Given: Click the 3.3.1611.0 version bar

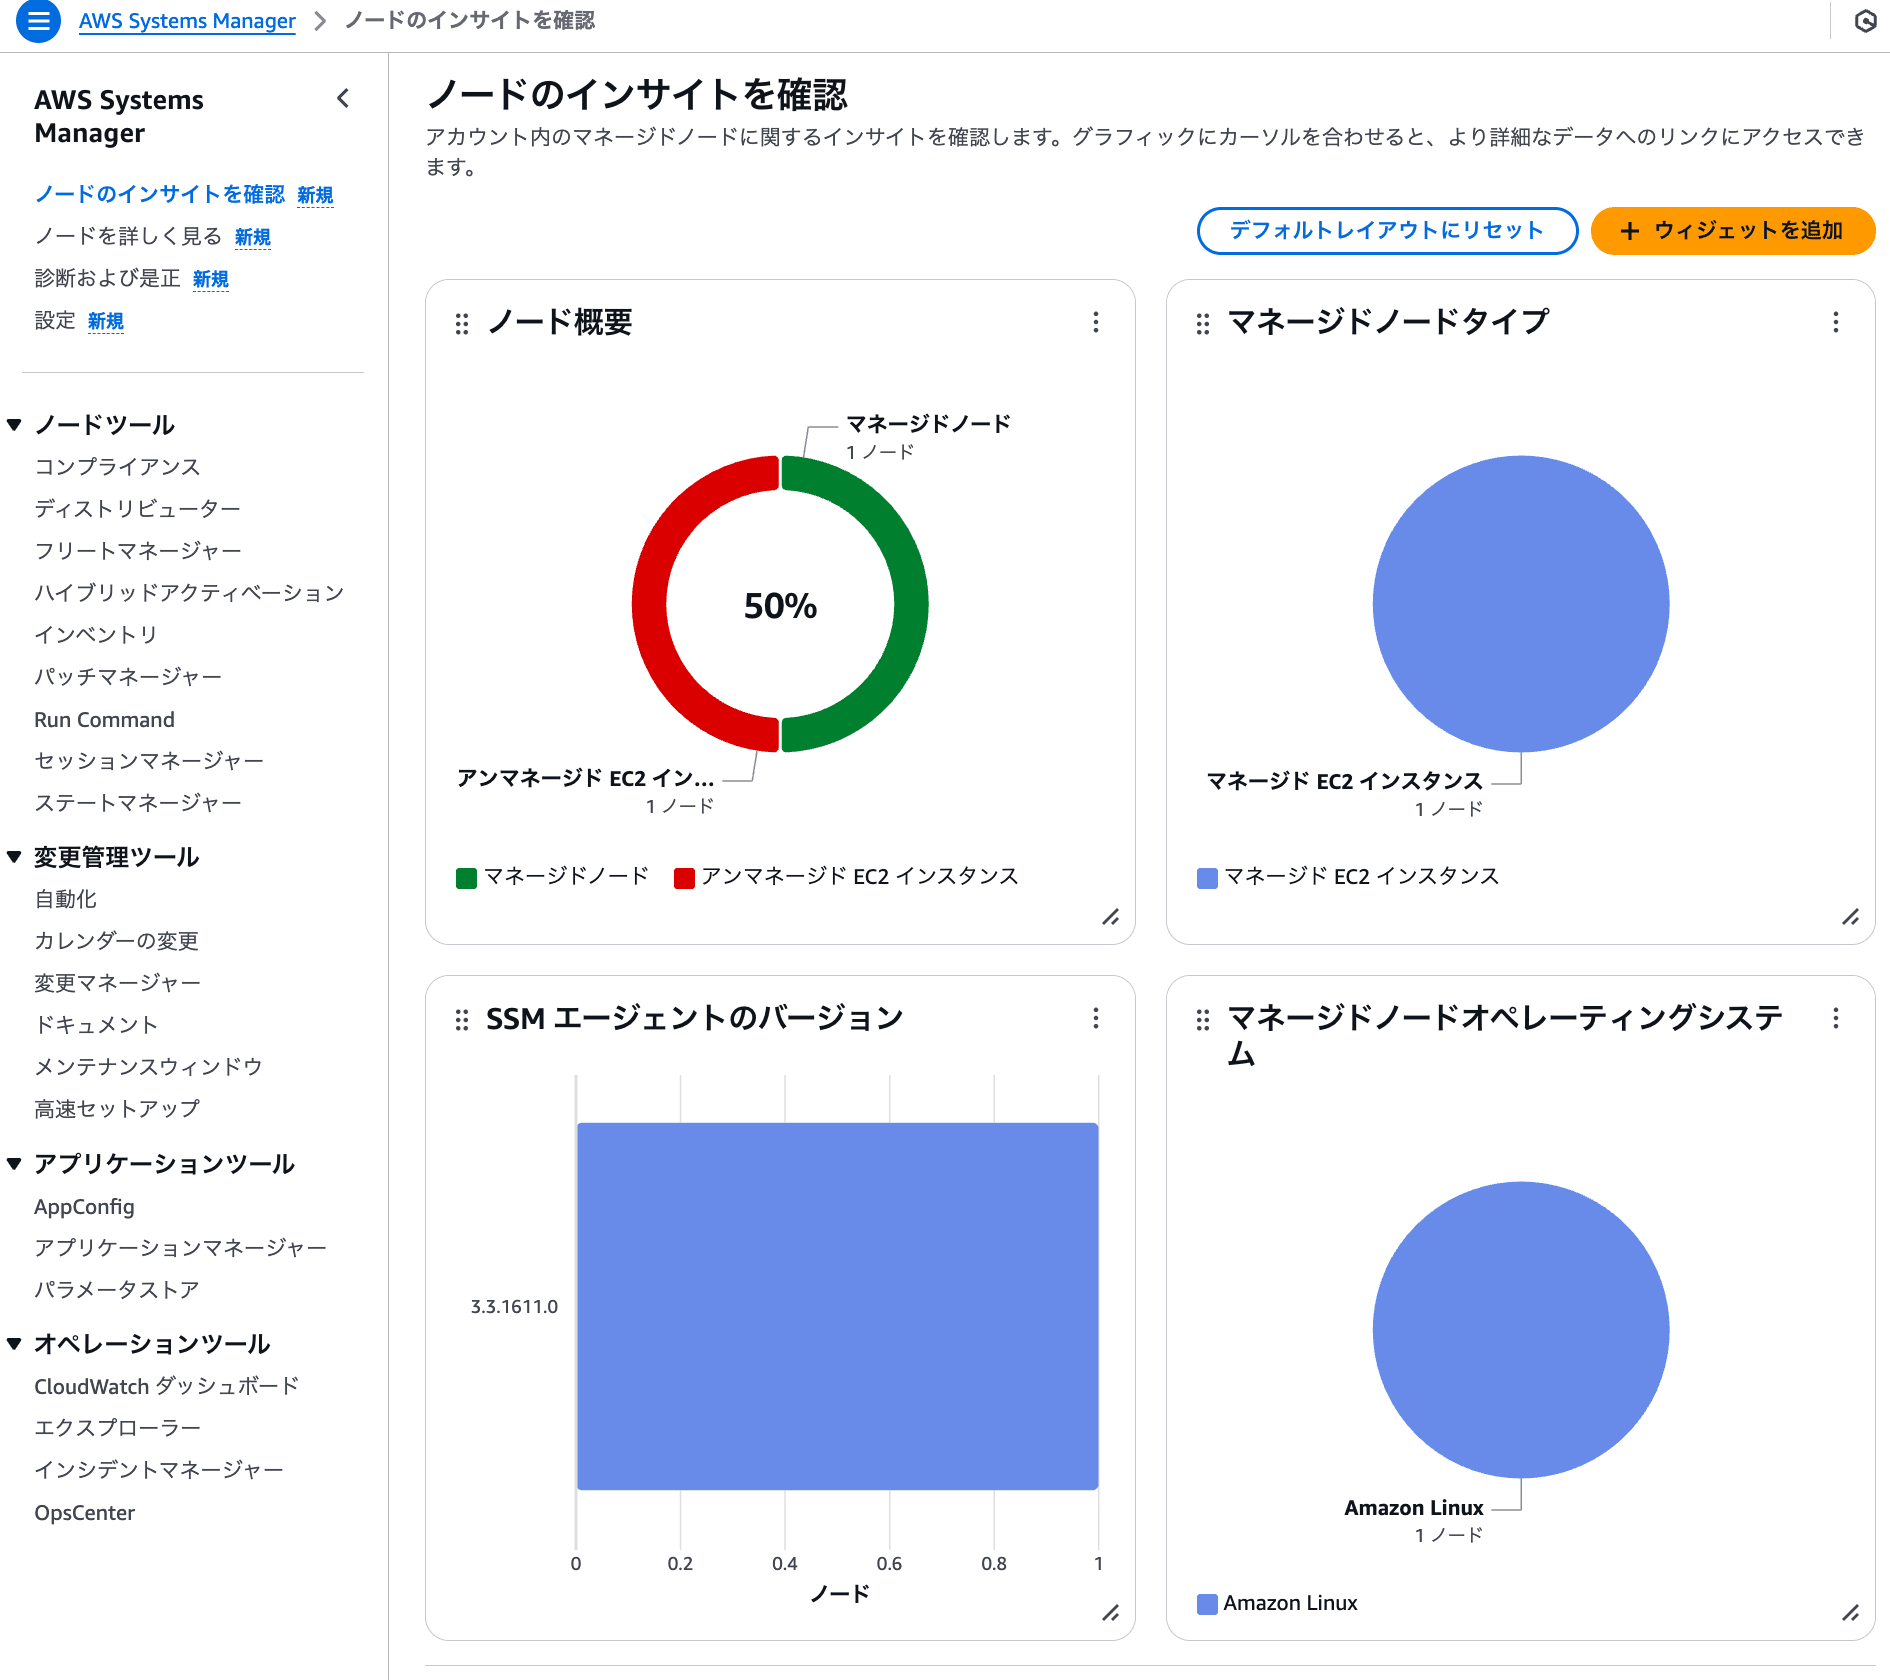Looking at the screenshot, I should 838,1306.
